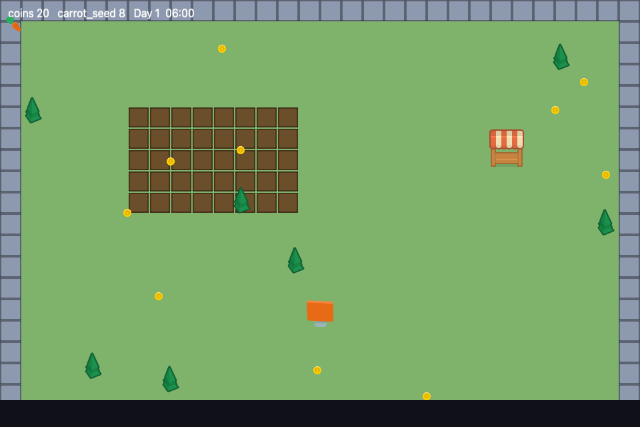Screen dimensions: 640x427
Task: Select the orange player character
Action: (320, 314)
